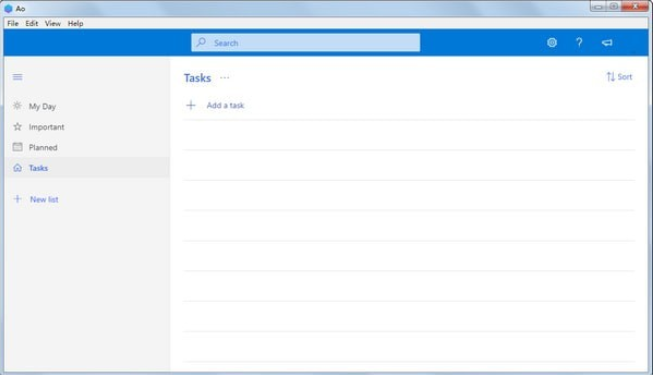Click the help question mark icon
The width and height of the screenshot is (653, 375).
(579, 42)
